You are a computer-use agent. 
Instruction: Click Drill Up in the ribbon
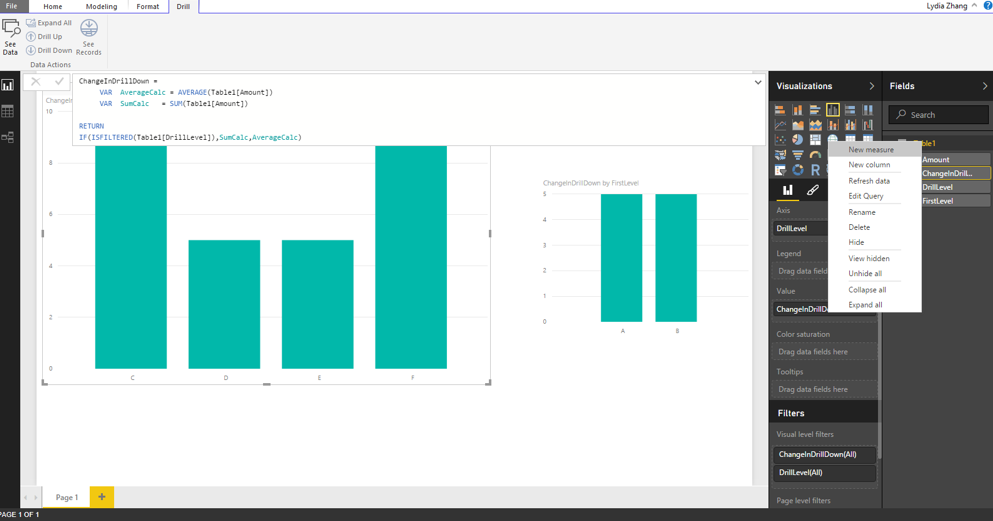44,37
